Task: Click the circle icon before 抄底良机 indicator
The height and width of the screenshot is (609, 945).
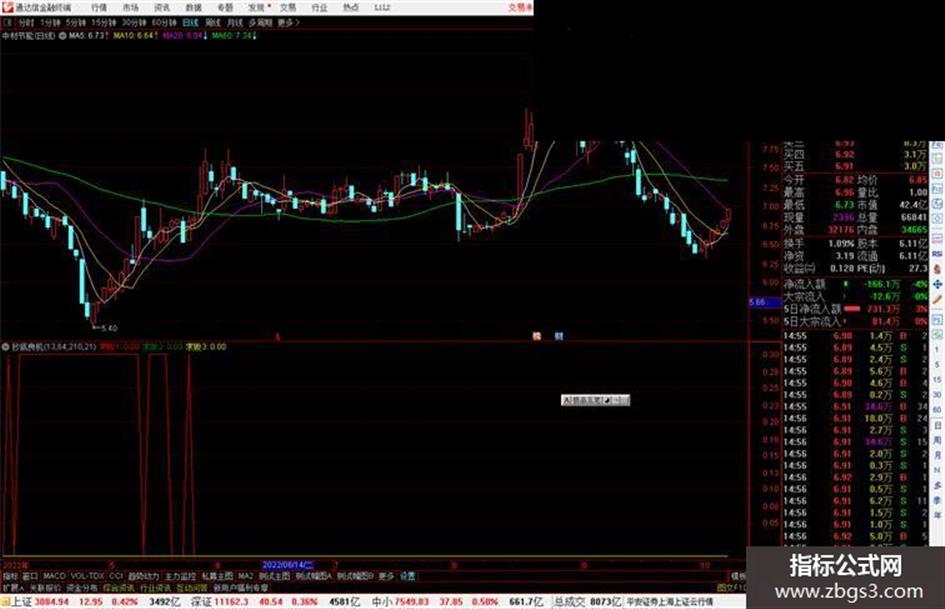Action: coord(5,347)
